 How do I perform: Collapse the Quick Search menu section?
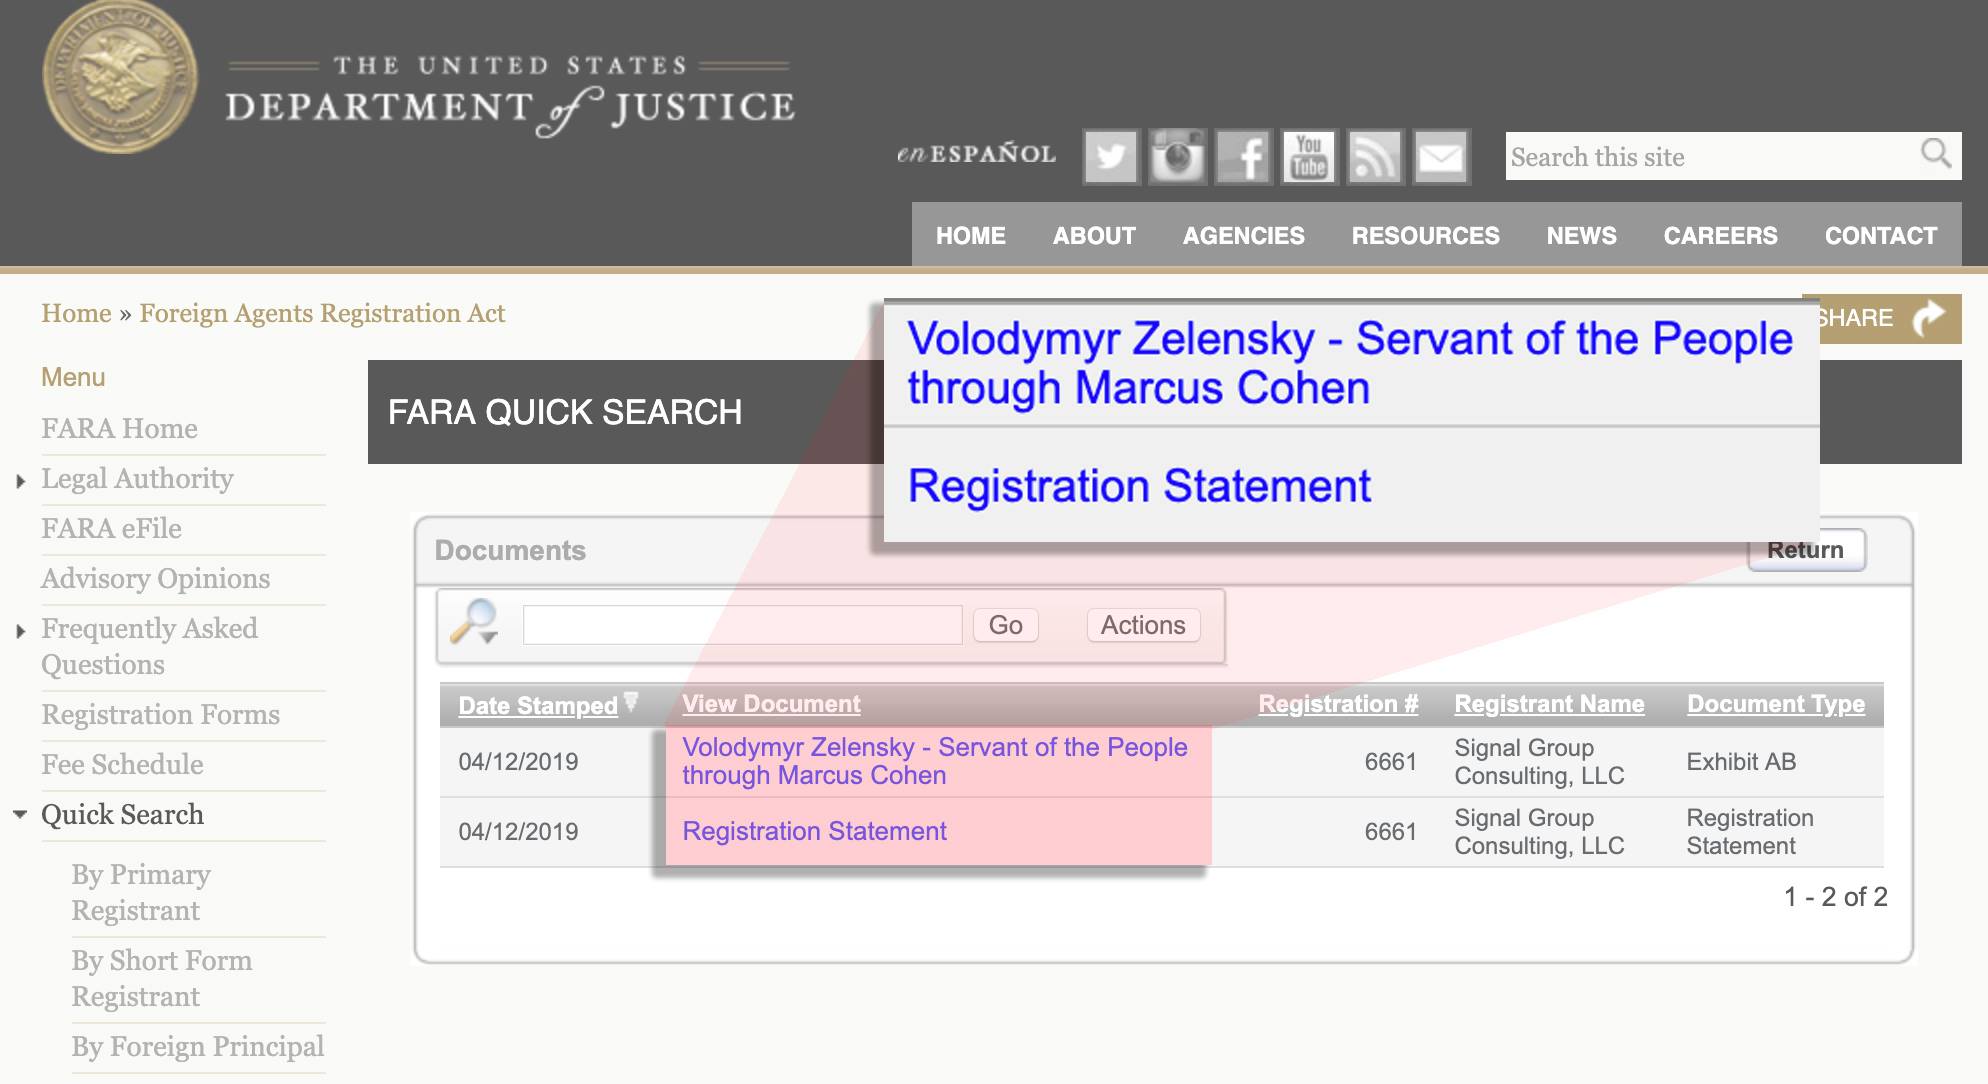(x=21, y=815)
